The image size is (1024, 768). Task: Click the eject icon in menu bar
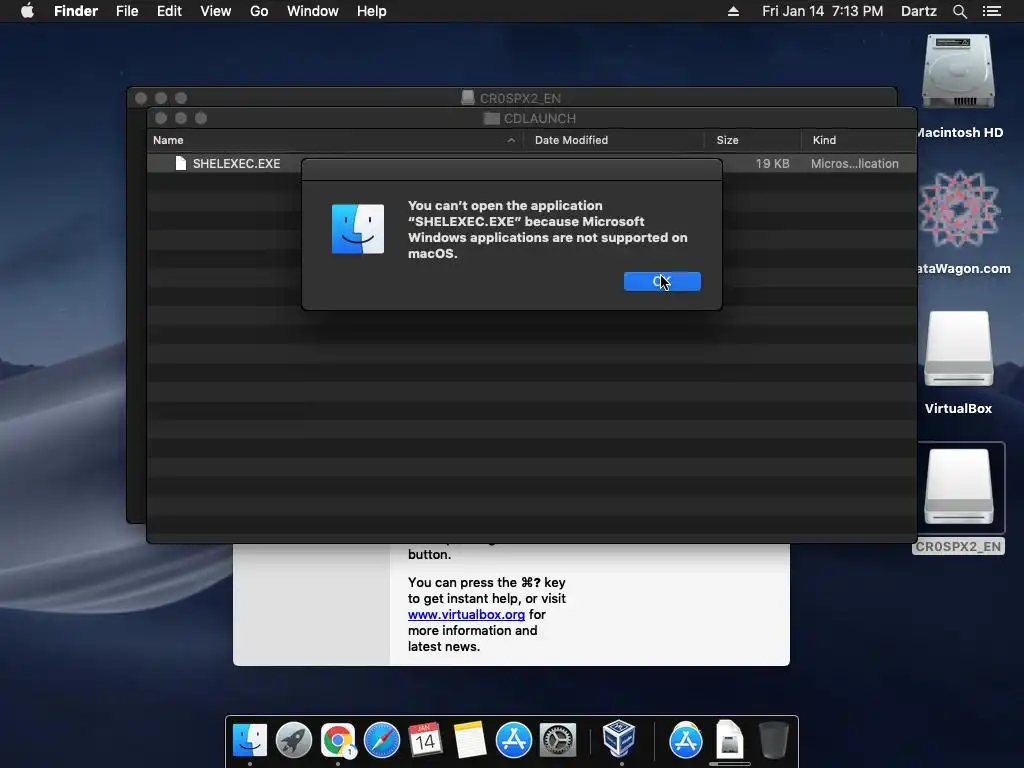[x=733, y=11]
